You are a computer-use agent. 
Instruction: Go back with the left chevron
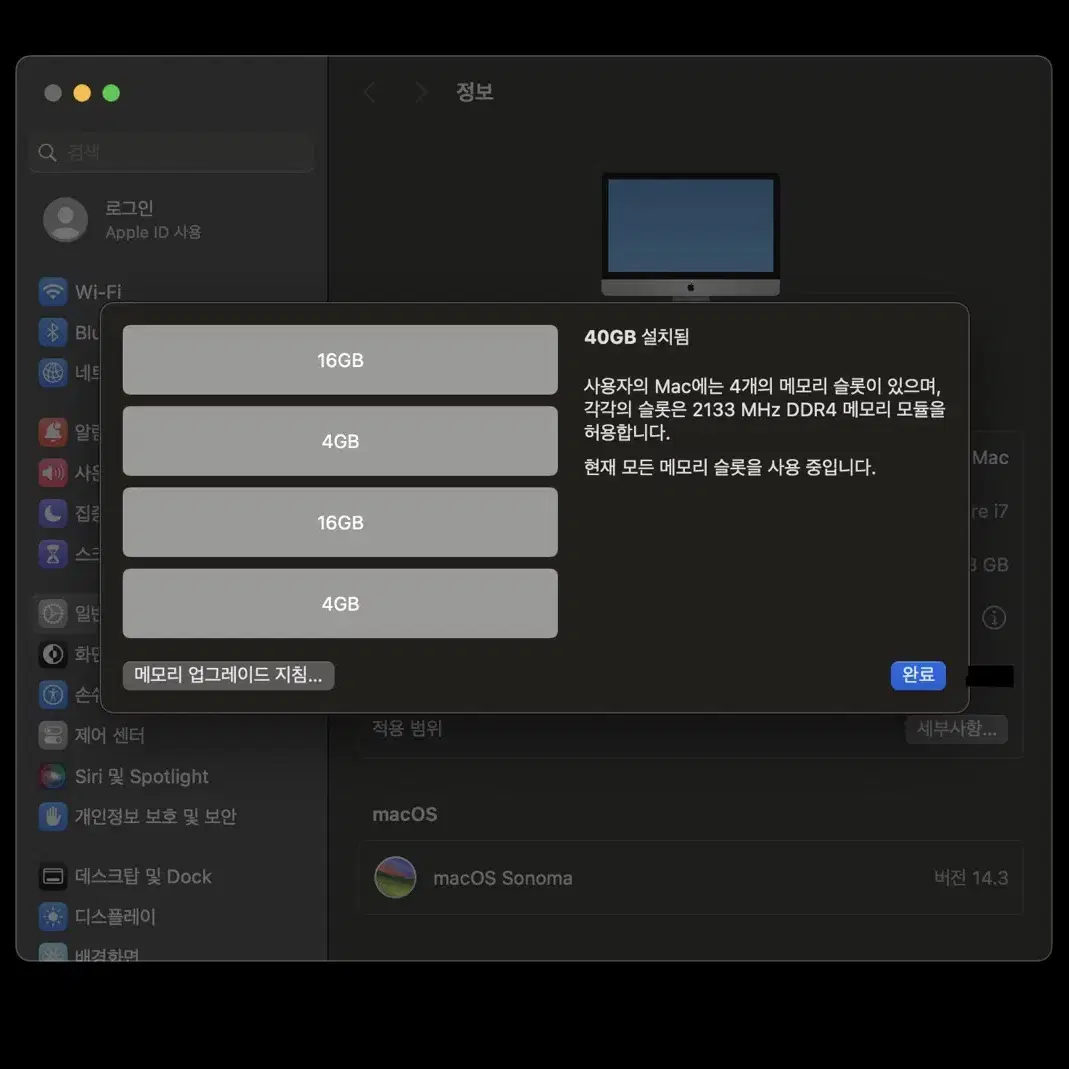(370, 92)
